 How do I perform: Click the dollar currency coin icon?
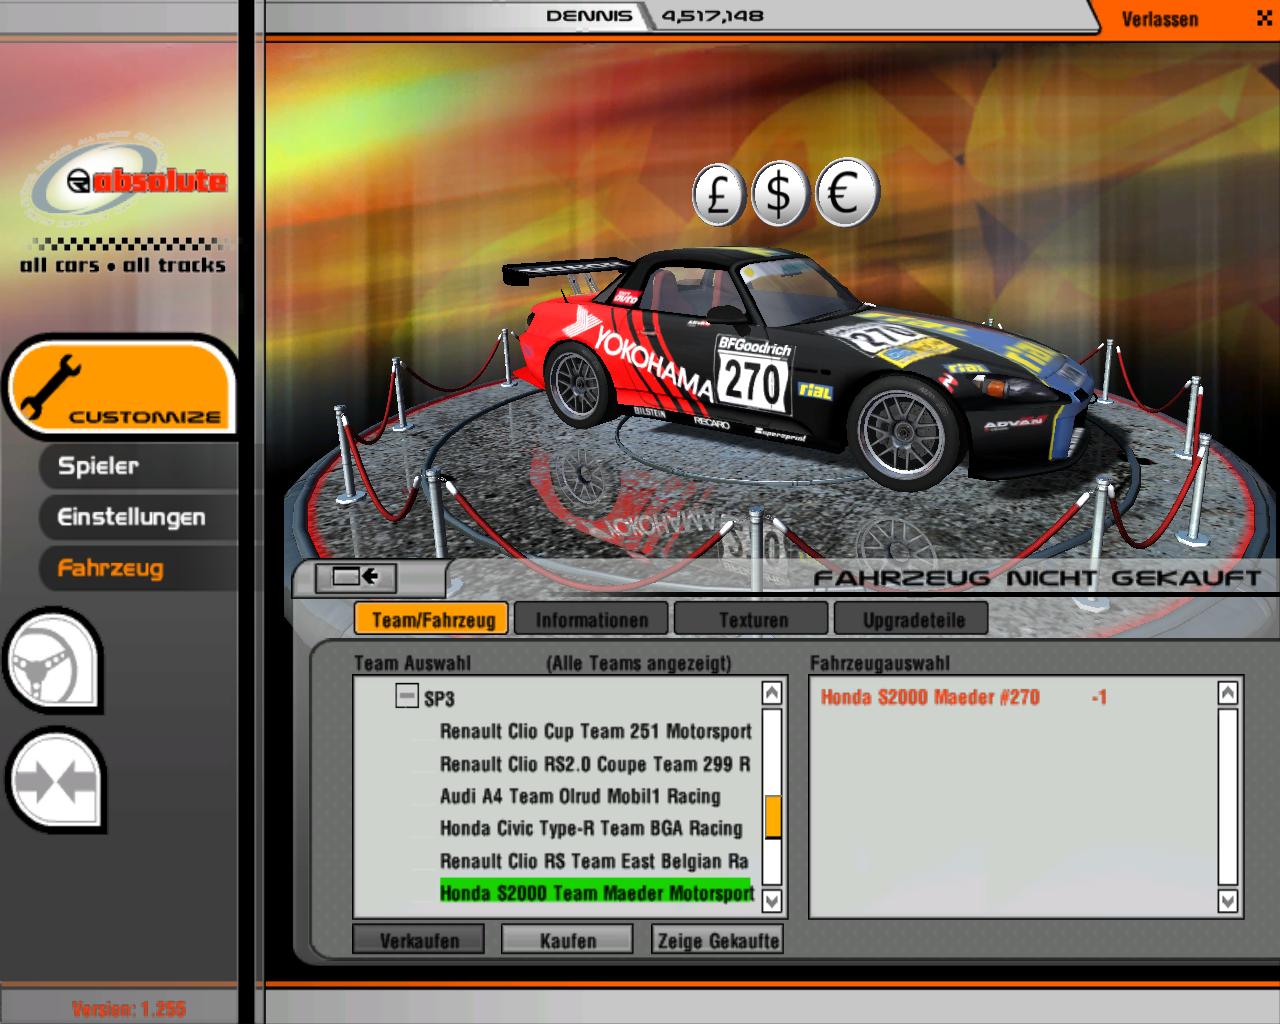point(780,193)
